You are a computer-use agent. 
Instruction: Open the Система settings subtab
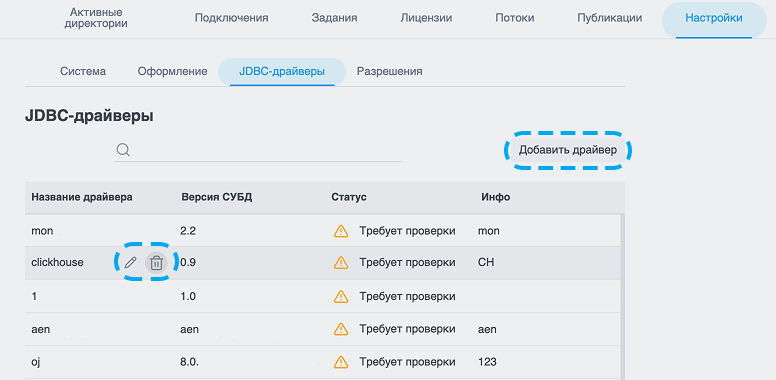click(83, 71)
